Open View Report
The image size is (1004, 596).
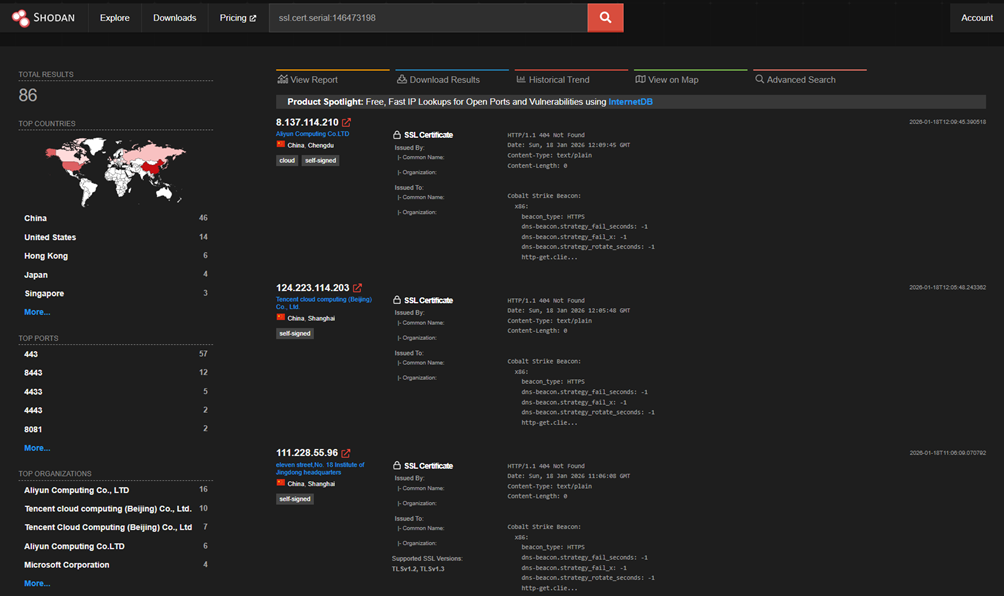pos(307,79)
